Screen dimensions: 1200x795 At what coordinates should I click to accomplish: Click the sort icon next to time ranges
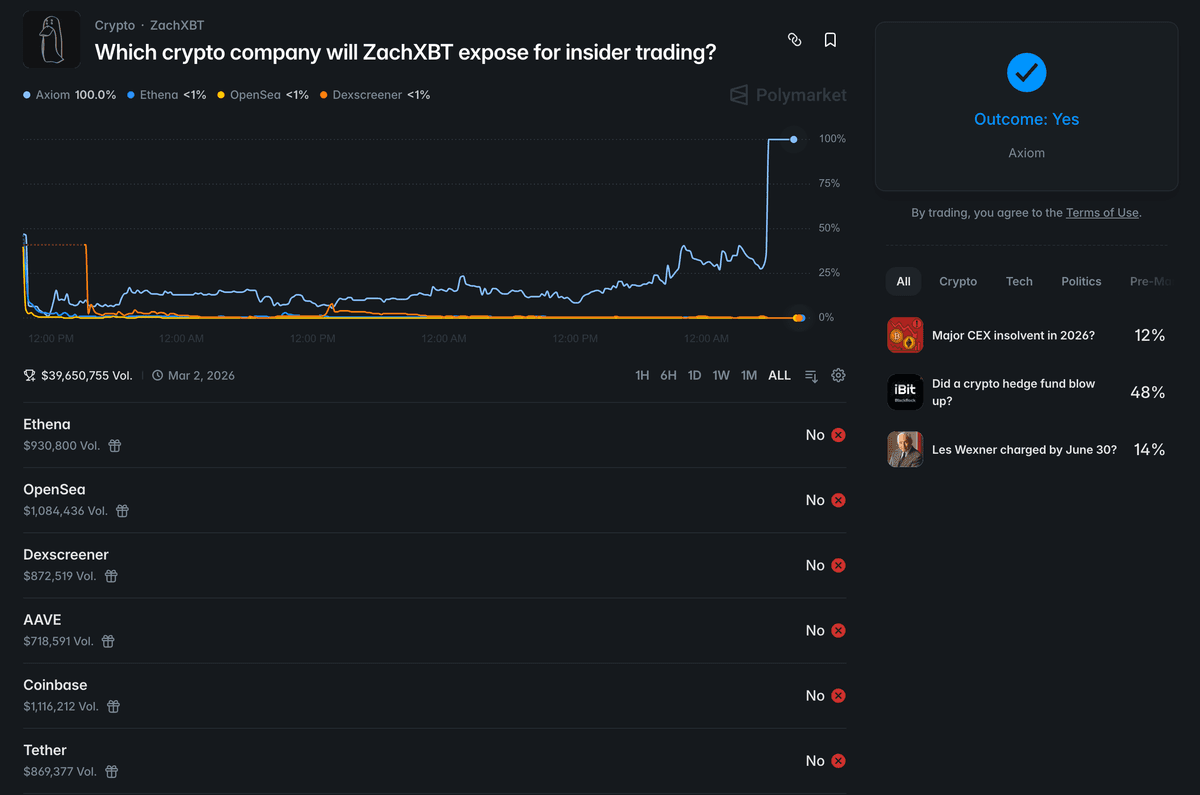[x=811, y=375]
